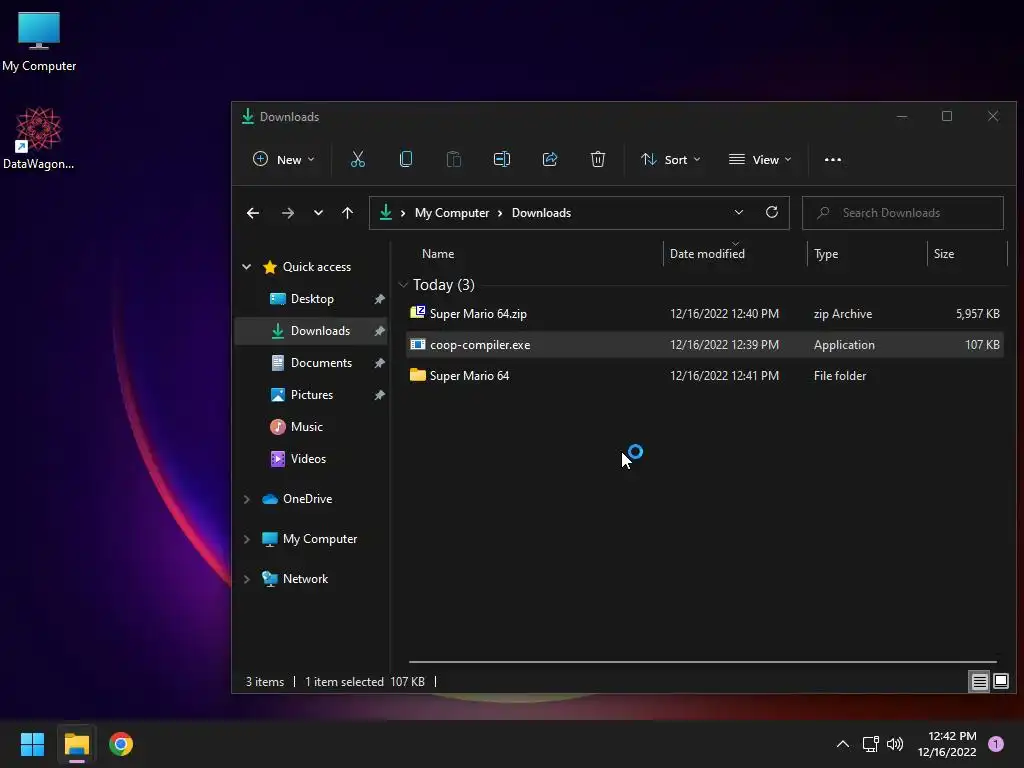Go forward with the right arrow

click(287, 213)
